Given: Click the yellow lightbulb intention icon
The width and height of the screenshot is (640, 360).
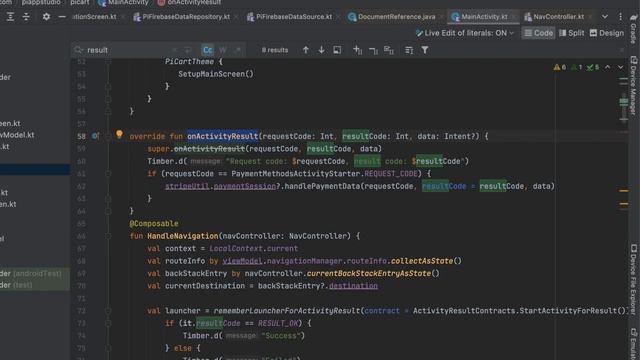Looking at the screenshot, I should click(x=119, y=134).
